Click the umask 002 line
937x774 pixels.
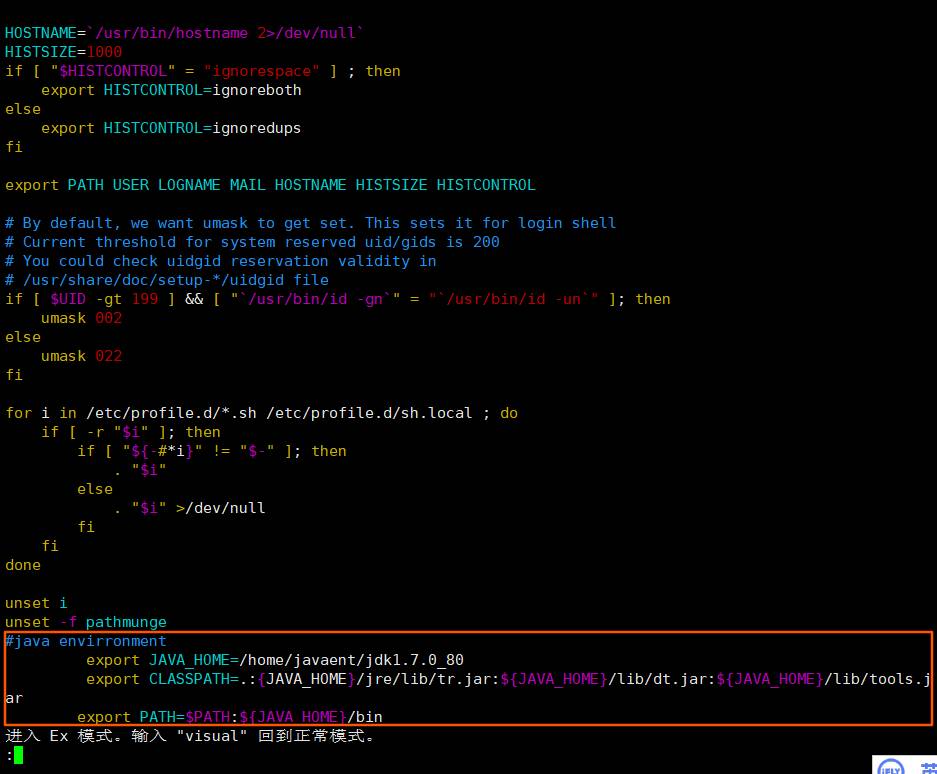pos(81,318)
